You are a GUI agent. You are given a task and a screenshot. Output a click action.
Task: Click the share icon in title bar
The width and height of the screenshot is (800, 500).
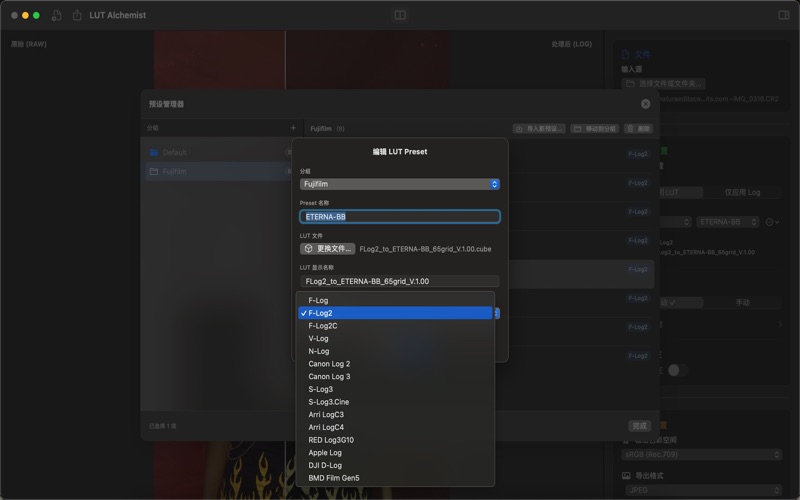click(77, 15)
